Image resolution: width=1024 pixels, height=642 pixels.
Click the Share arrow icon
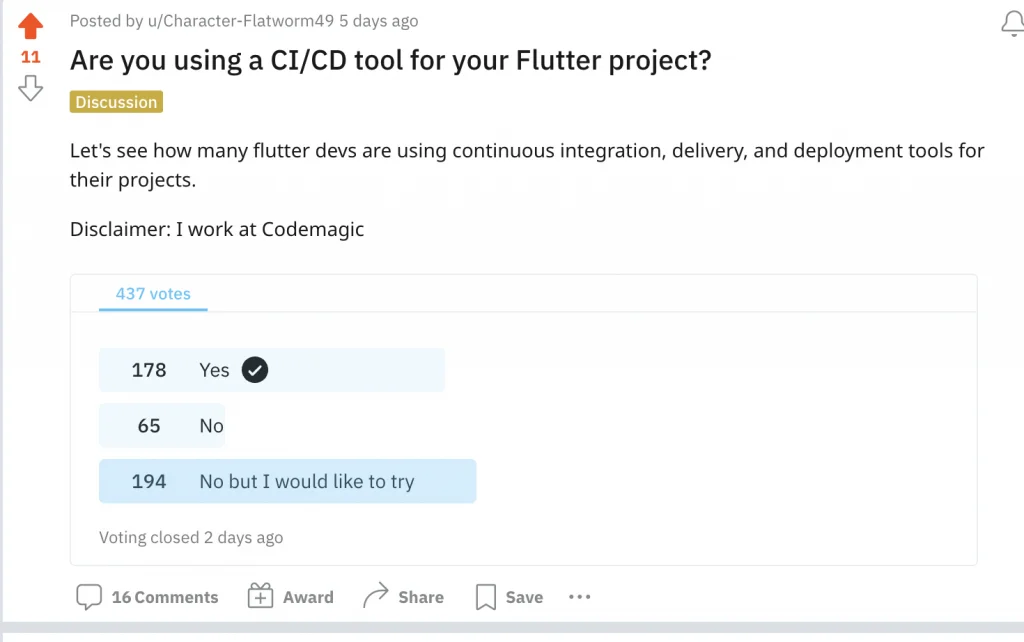click(x=376, y=597)
